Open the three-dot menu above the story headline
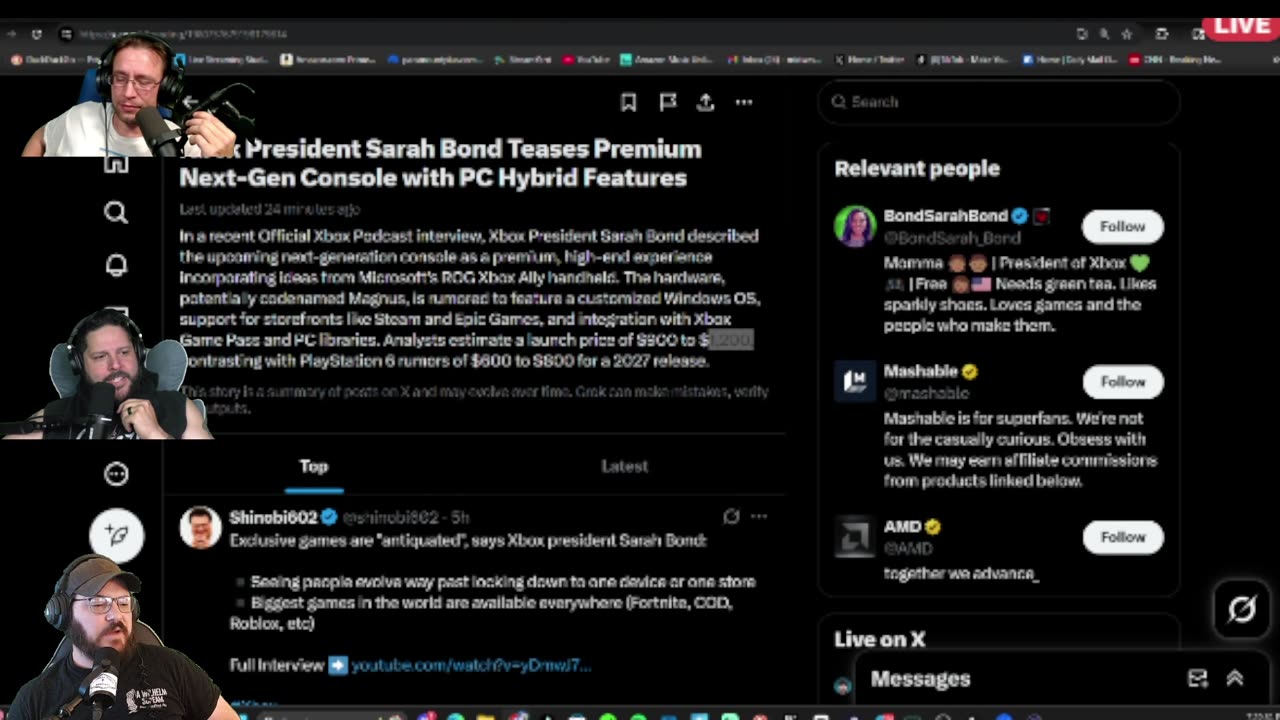 click(x=744, y=102)
